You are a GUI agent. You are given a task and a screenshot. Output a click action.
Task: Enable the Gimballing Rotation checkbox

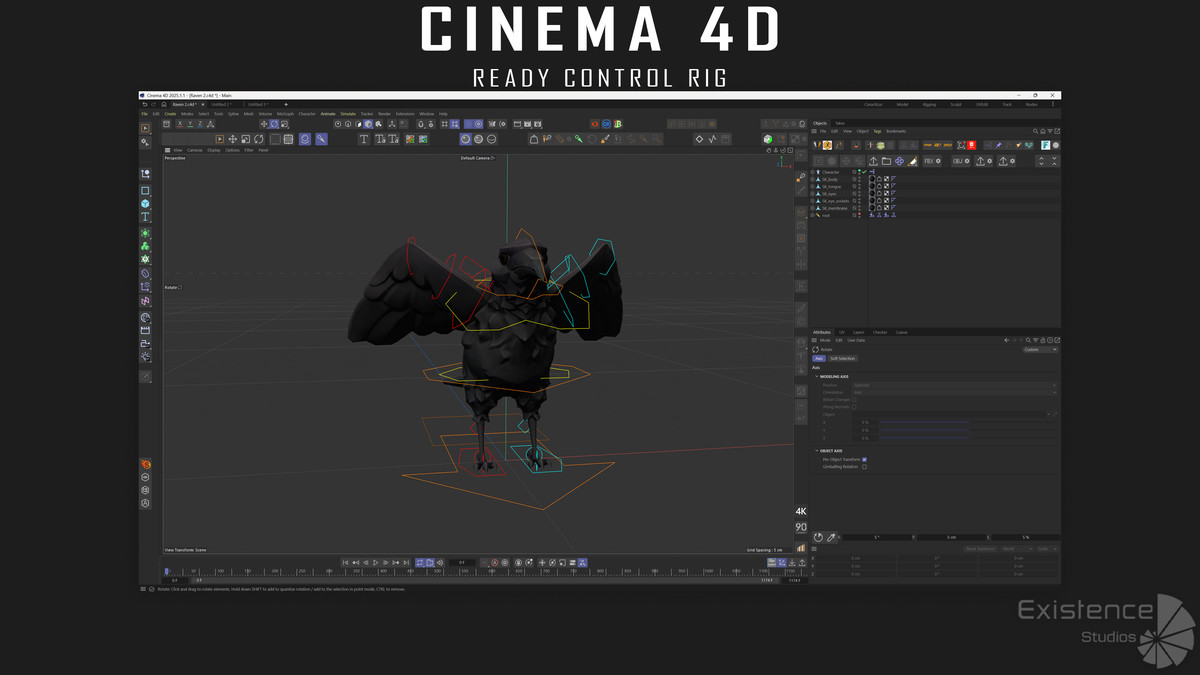864,466
